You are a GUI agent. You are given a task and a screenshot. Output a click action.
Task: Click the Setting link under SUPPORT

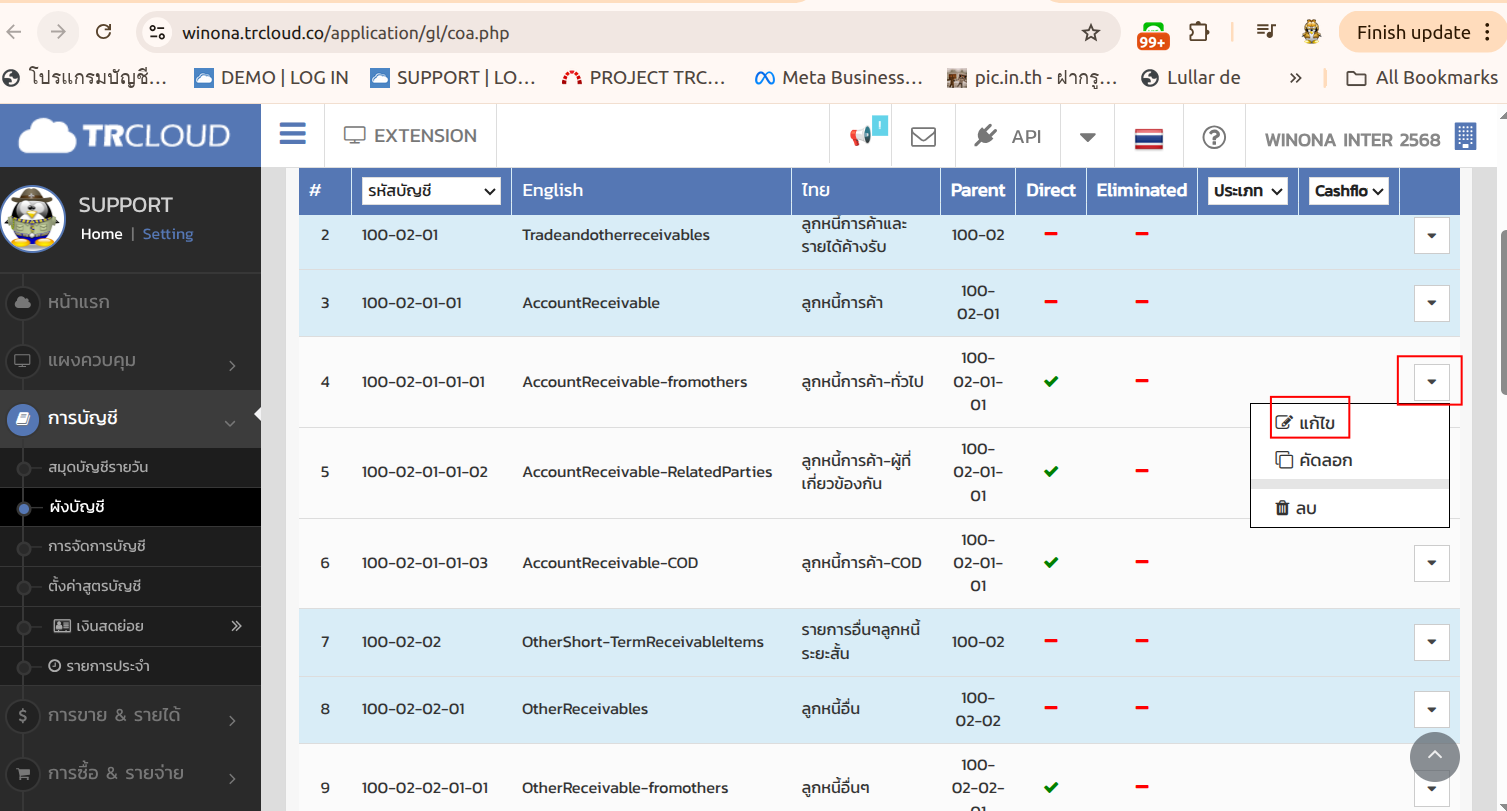pos(167,234)
